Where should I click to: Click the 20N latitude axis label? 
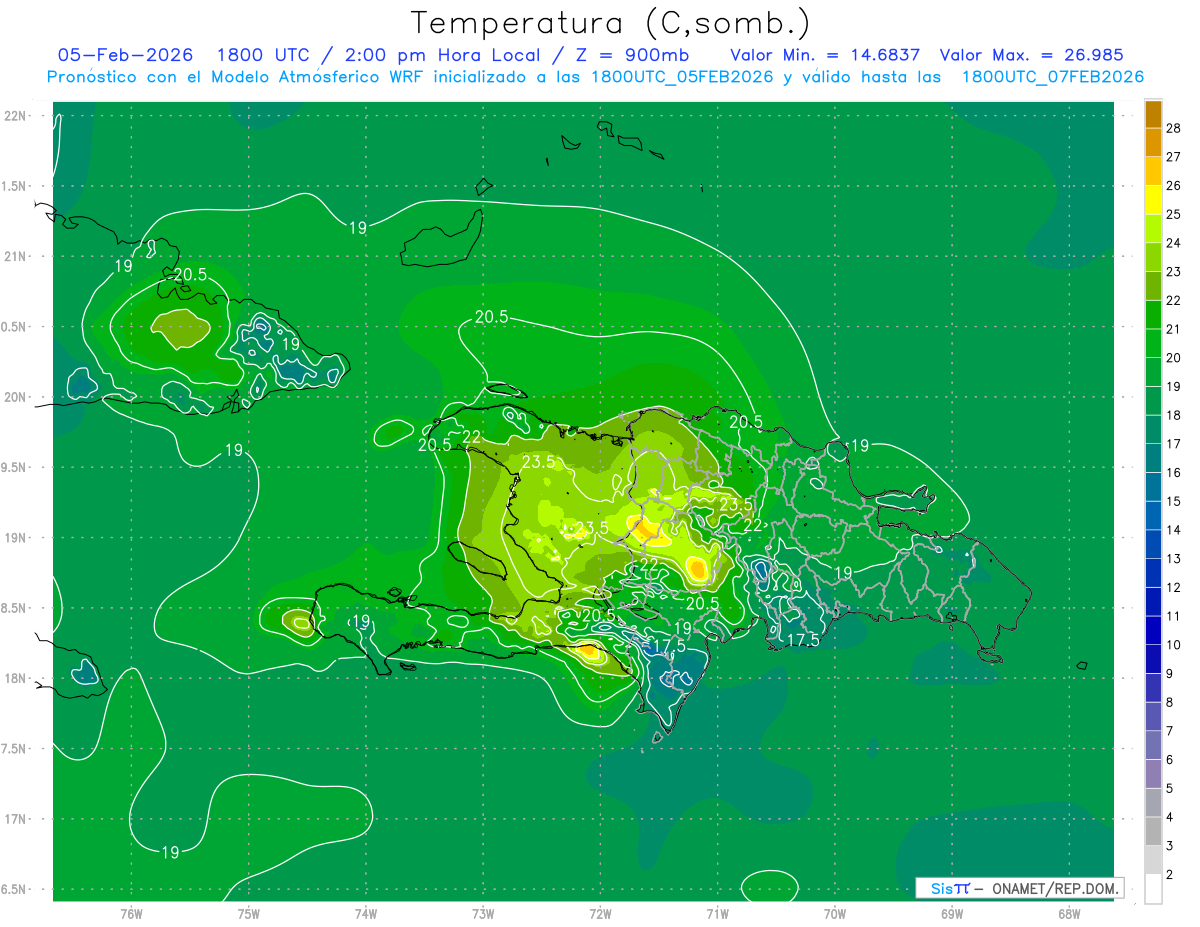point(16,397)
